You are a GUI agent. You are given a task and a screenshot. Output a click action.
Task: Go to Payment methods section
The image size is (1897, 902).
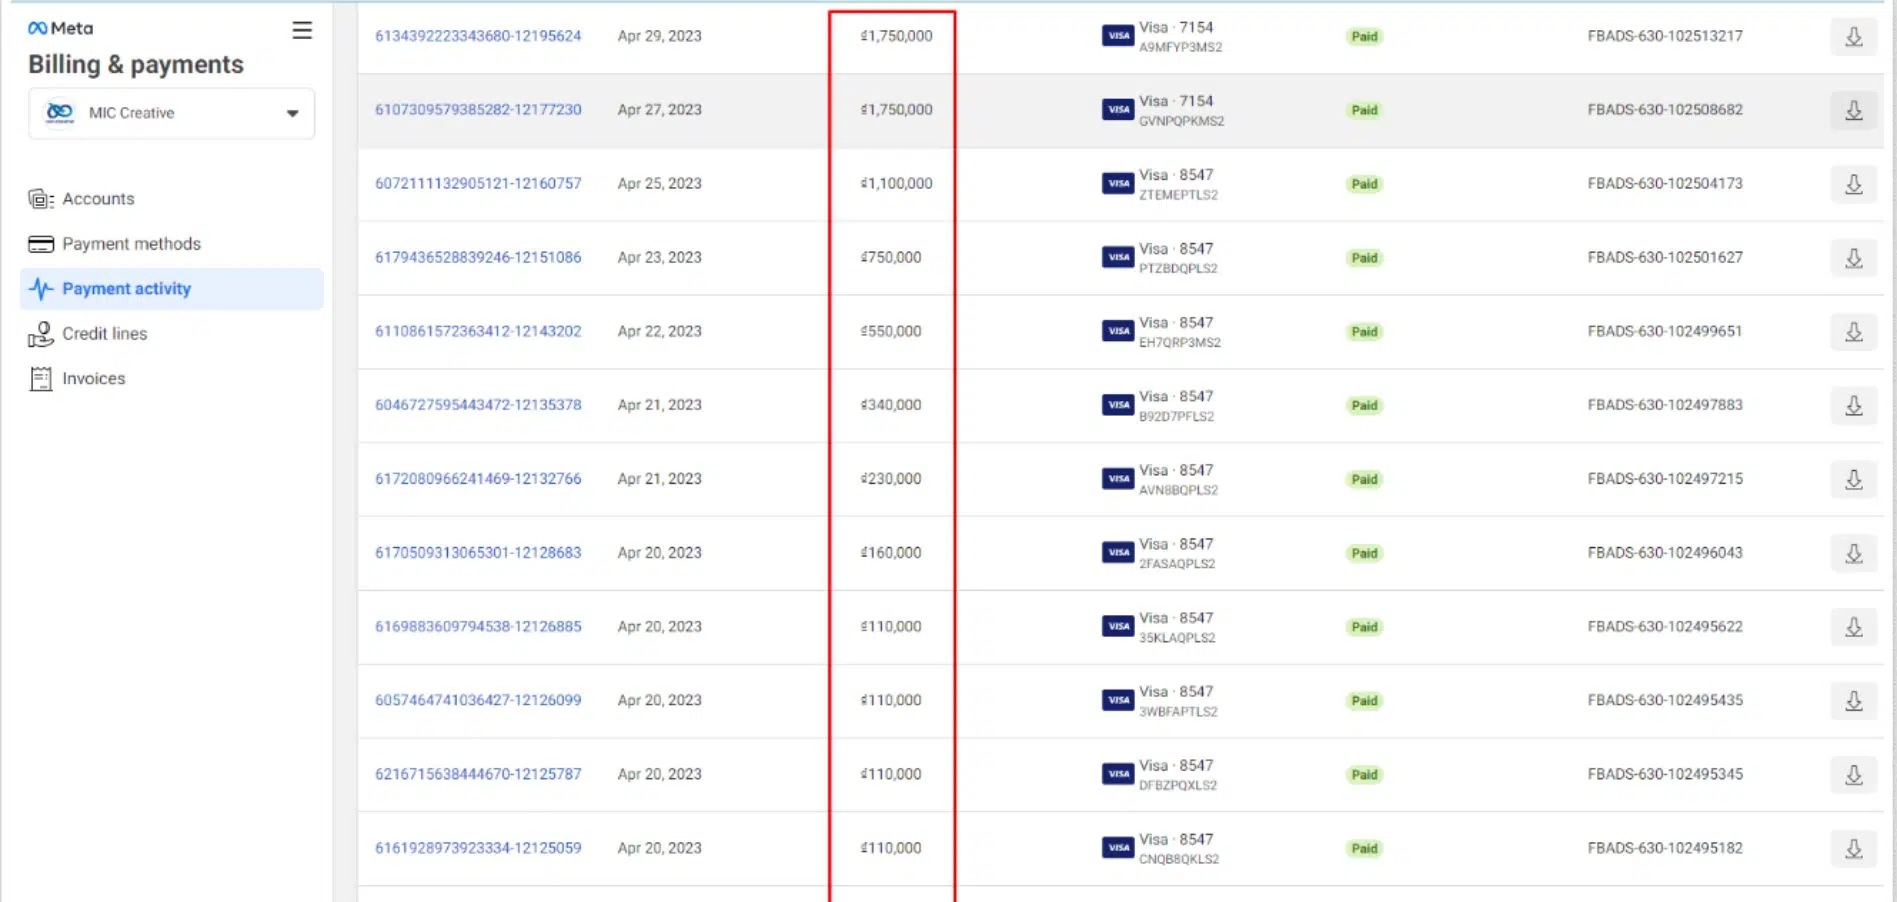point(131,244)
